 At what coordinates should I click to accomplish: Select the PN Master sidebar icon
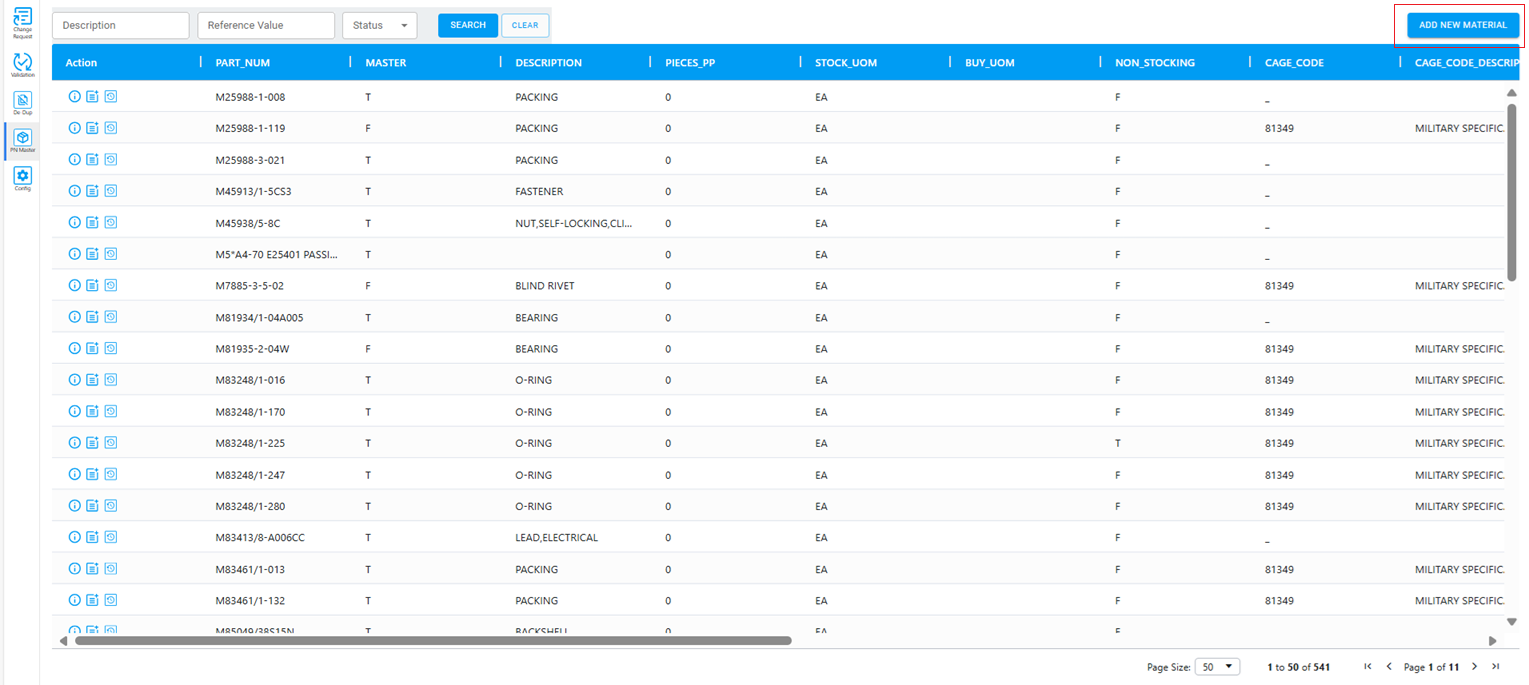coord(22,140)
